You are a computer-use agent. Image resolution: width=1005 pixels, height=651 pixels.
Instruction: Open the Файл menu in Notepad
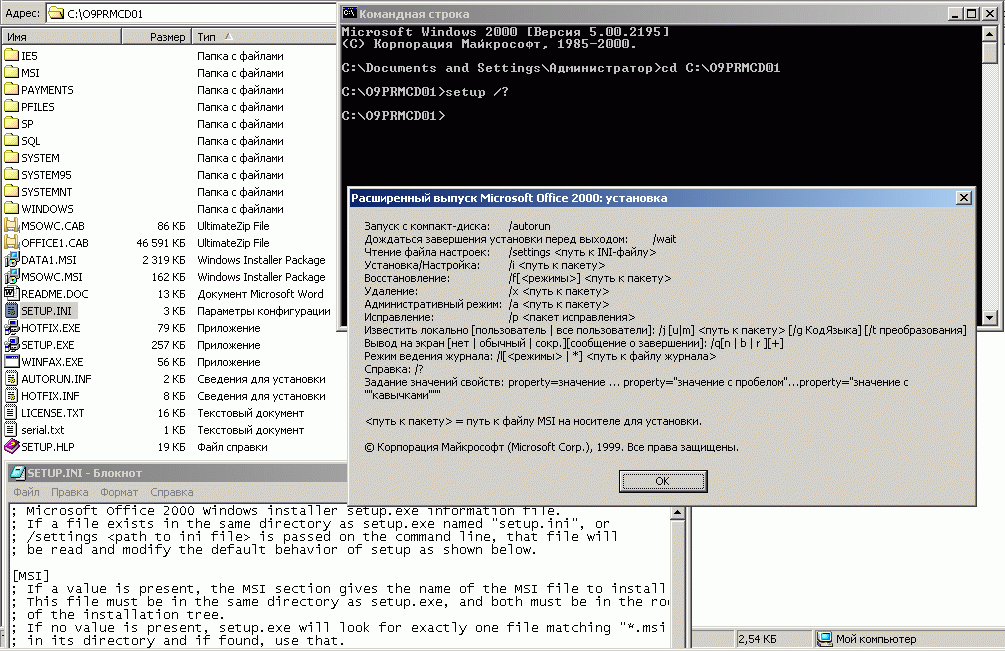pyautogui.click(x=26, y=492)
